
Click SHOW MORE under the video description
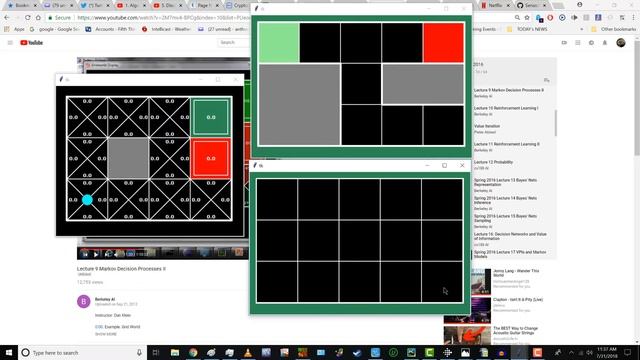click(x=106, y=334)
